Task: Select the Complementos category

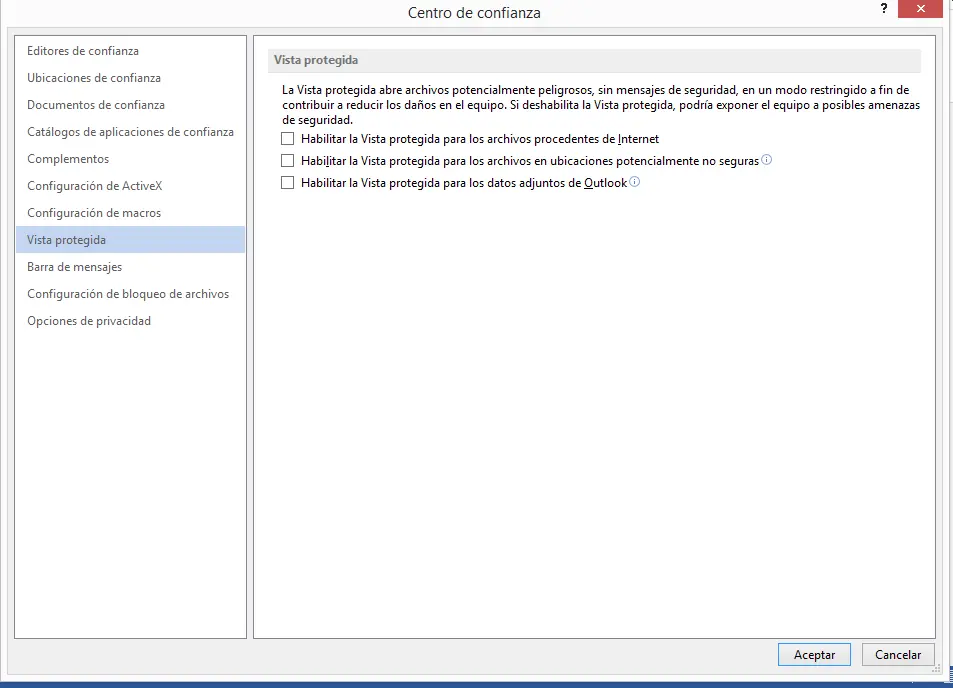Action: pyautogui.click(x=130, y=159)
